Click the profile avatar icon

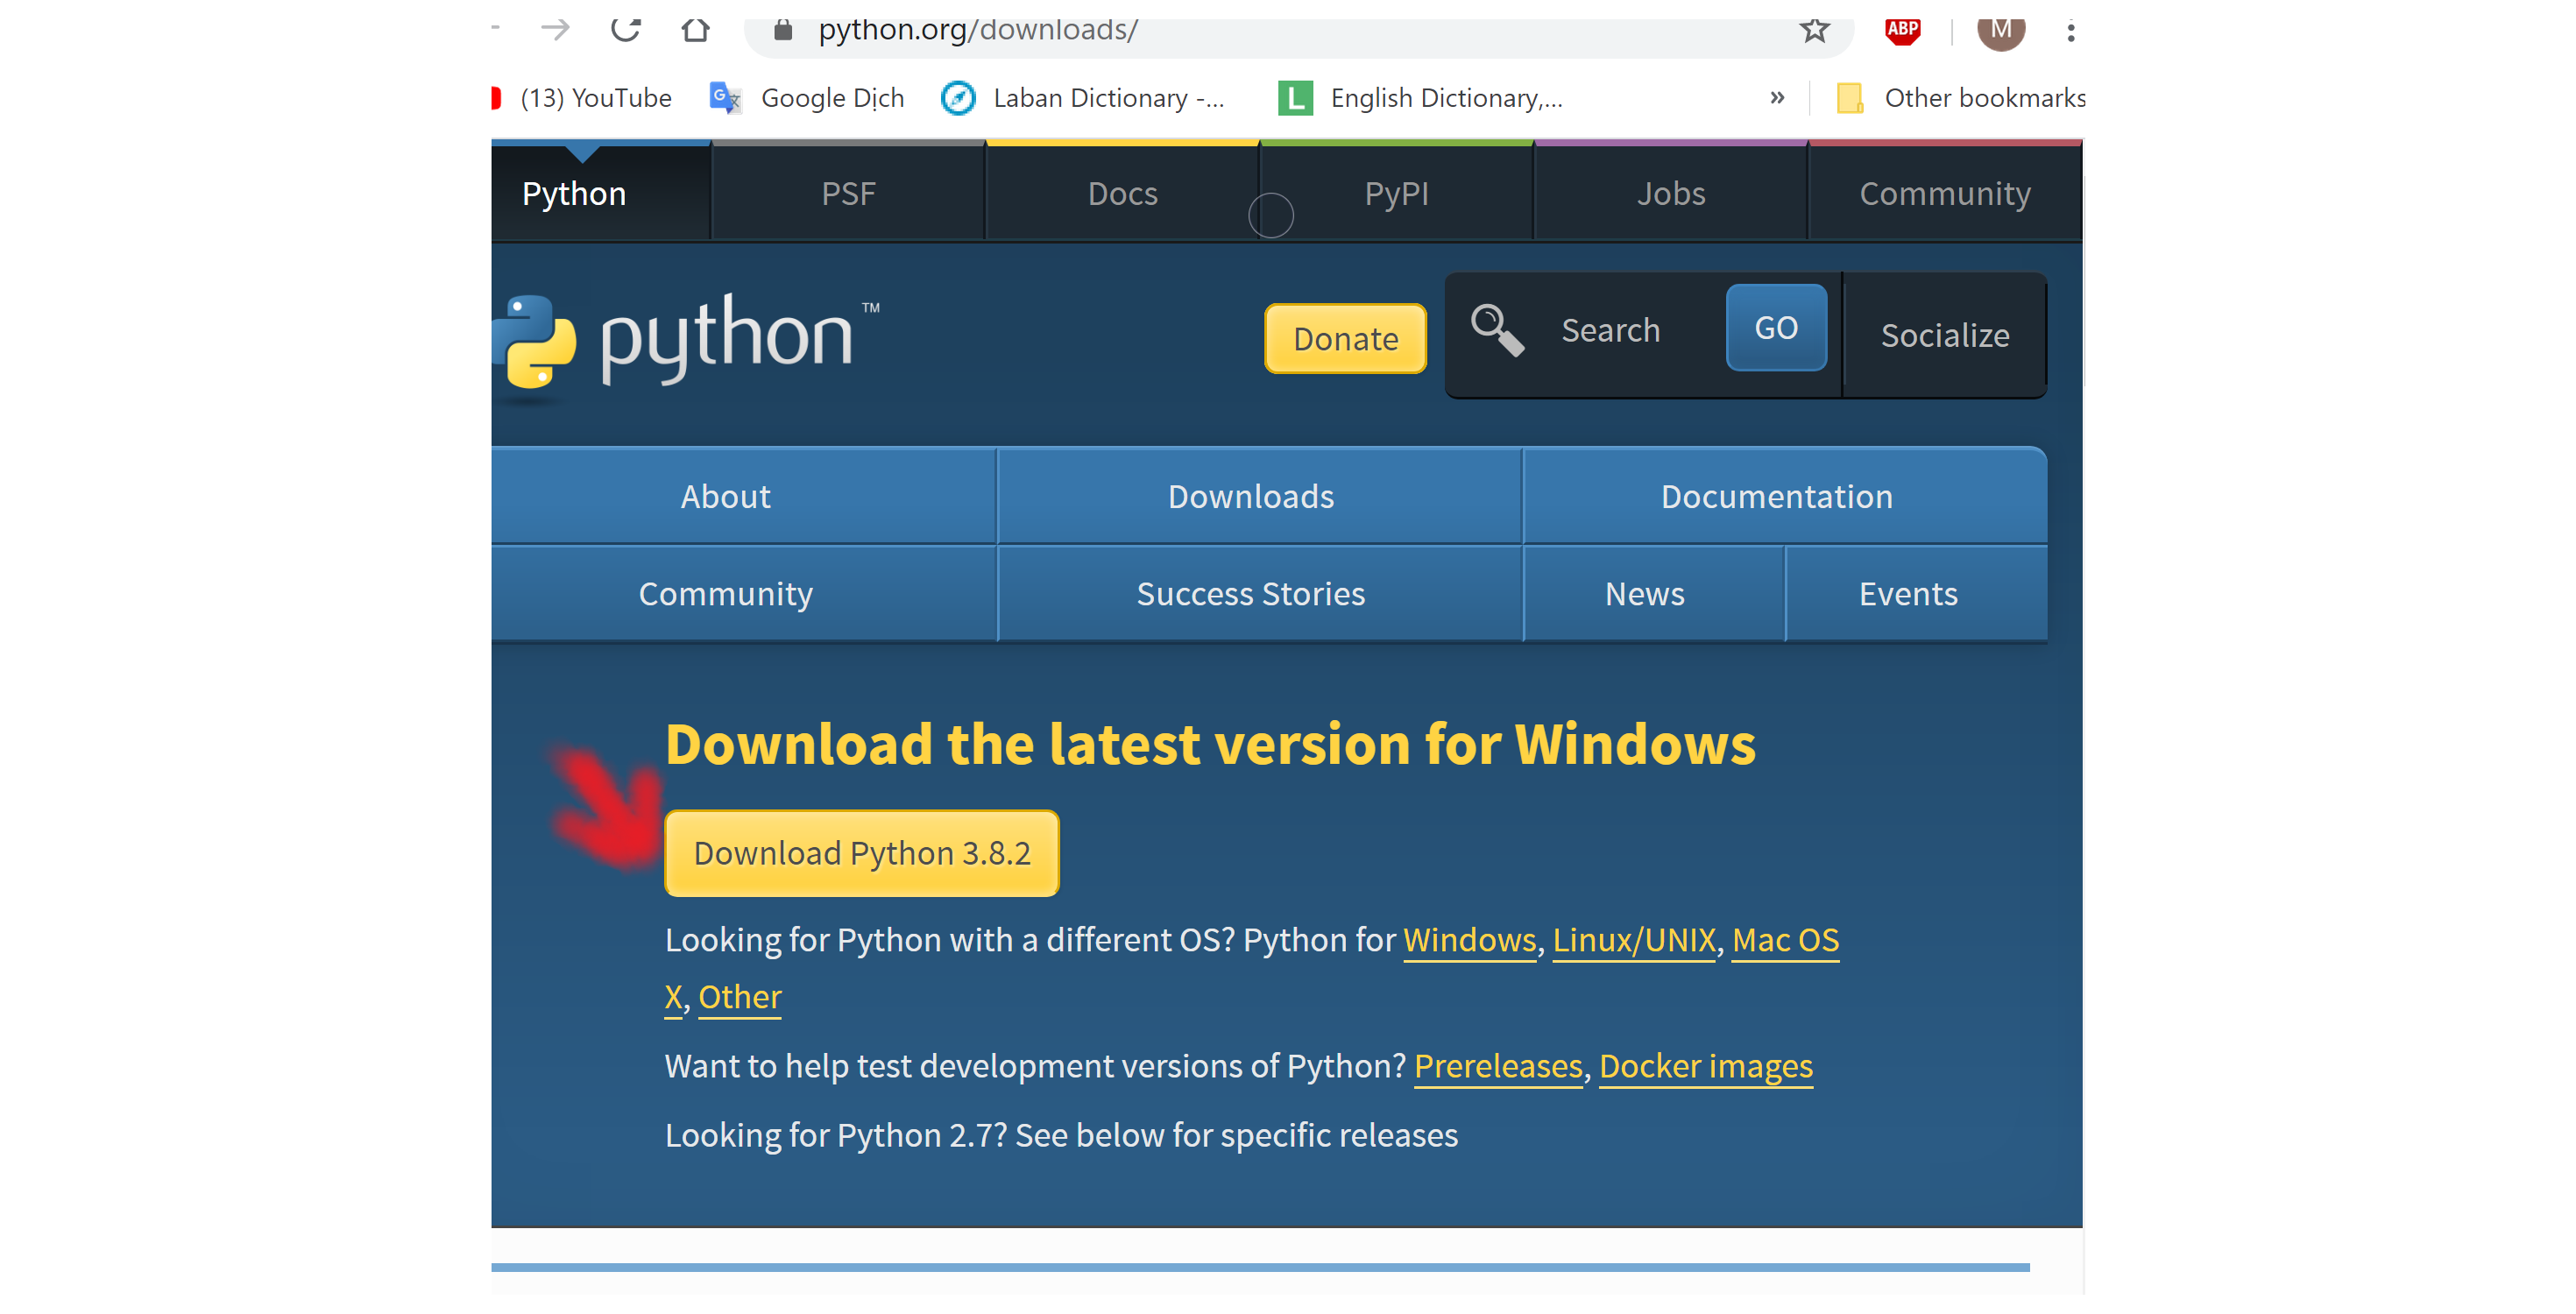point(2000,30)
